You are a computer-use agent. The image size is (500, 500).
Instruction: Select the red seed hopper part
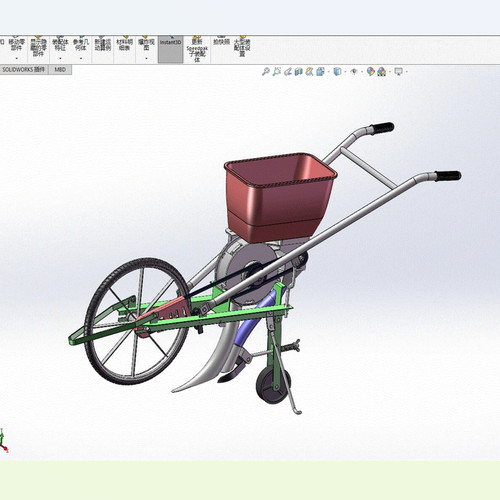point(280,198)
